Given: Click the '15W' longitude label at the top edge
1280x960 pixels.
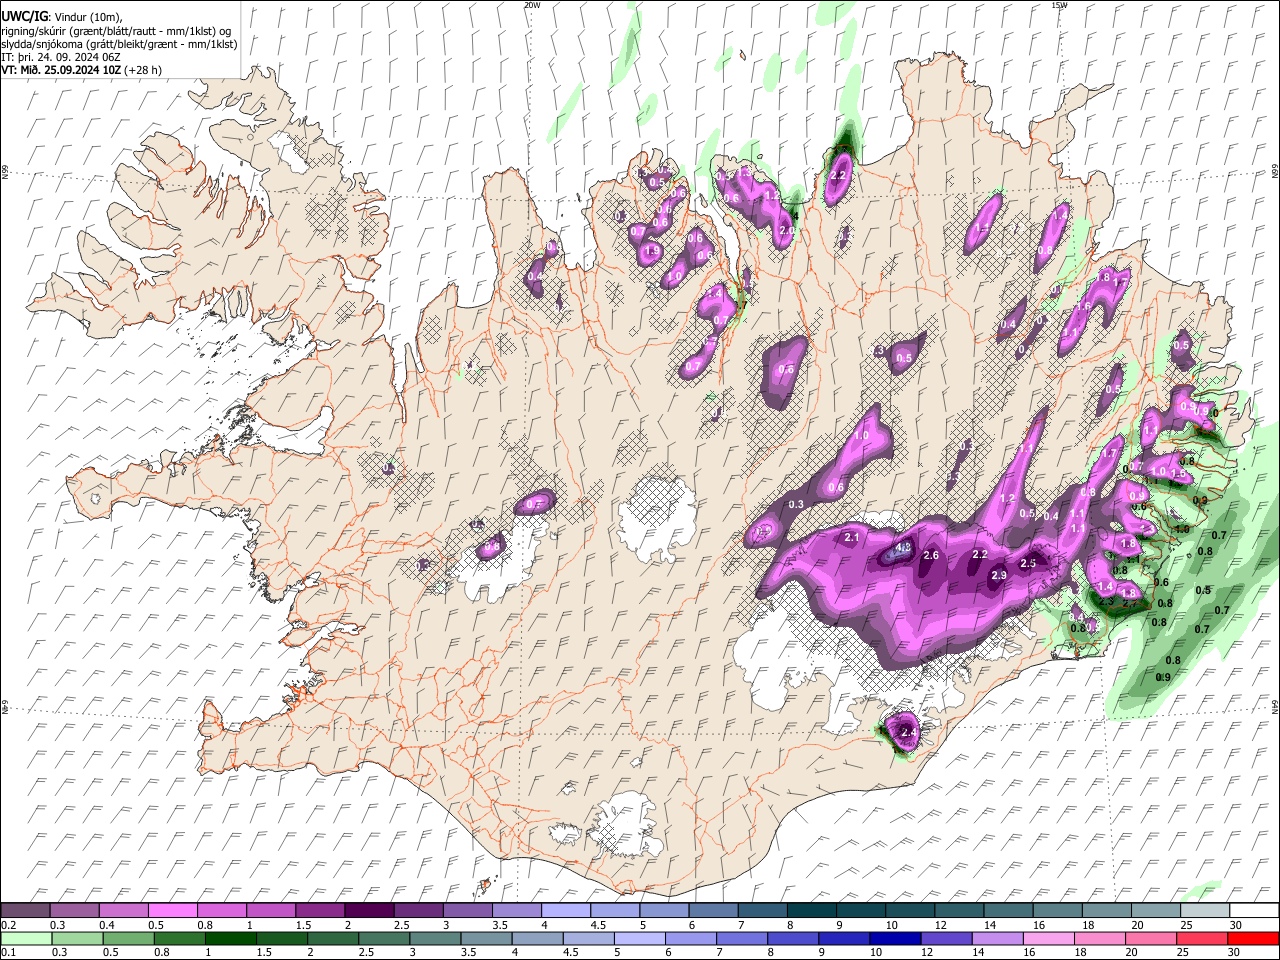Looking at the screenshot, I should tap(1059, 5).
